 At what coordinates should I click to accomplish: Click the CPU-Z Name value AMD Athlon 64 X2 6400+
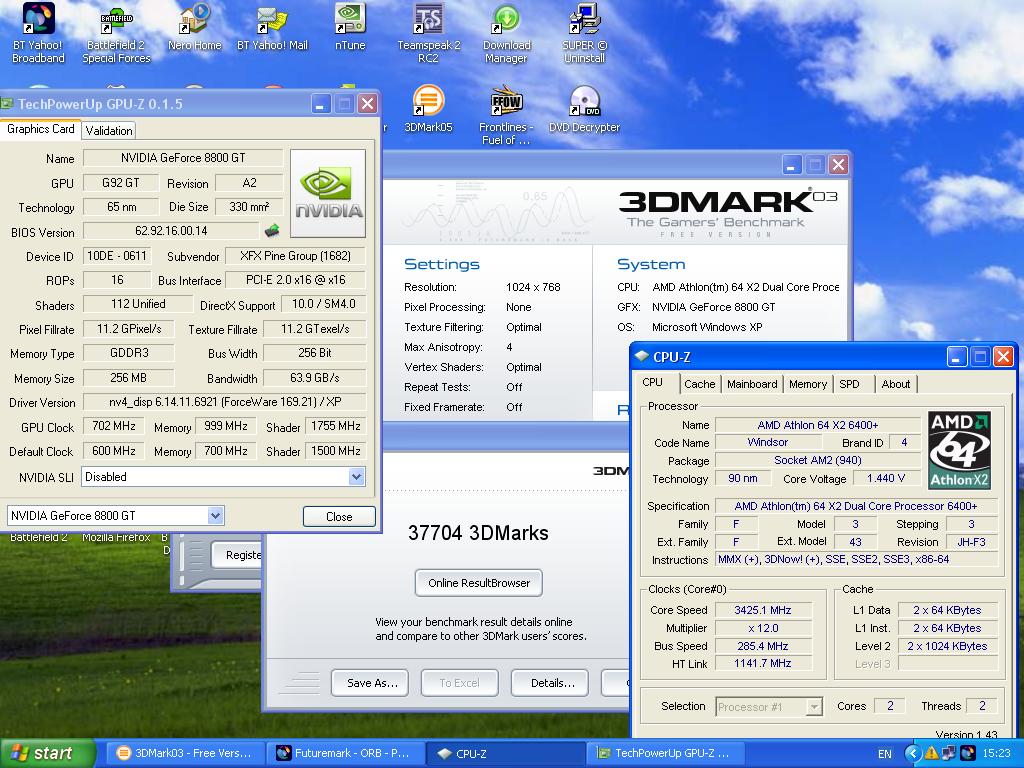818,425
